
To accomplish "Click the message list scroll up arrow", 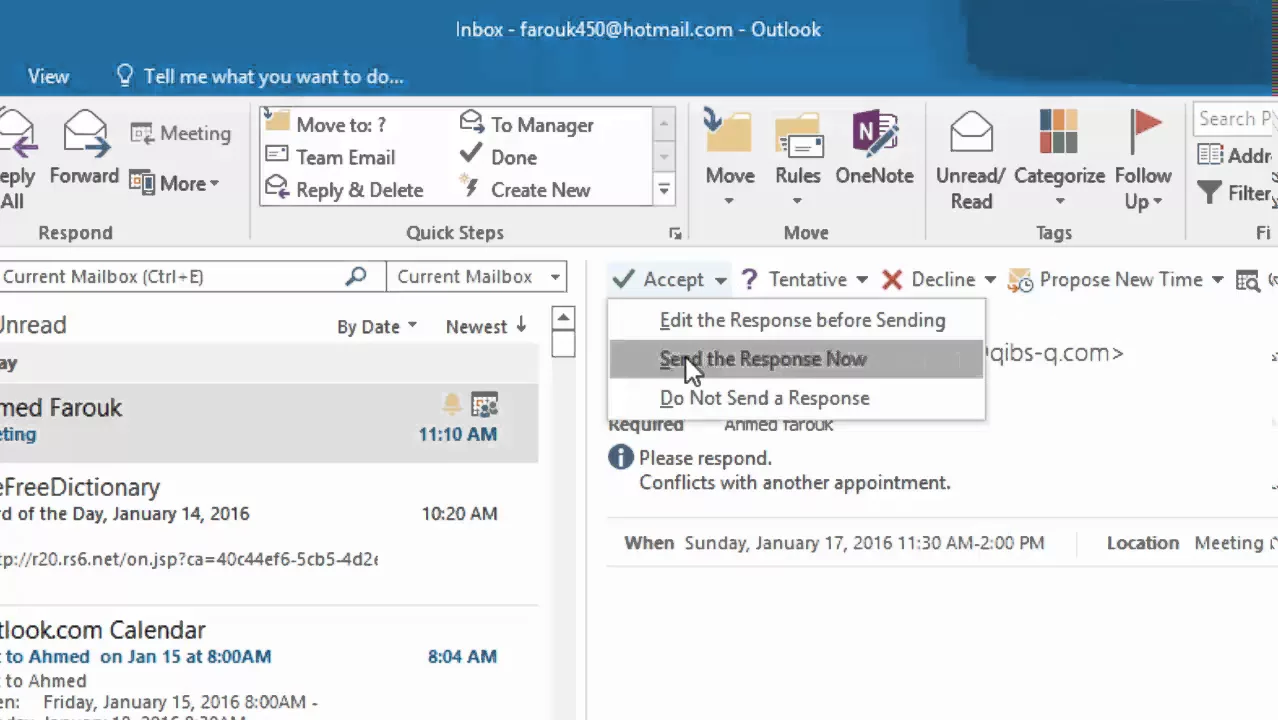I will (564, 318).
